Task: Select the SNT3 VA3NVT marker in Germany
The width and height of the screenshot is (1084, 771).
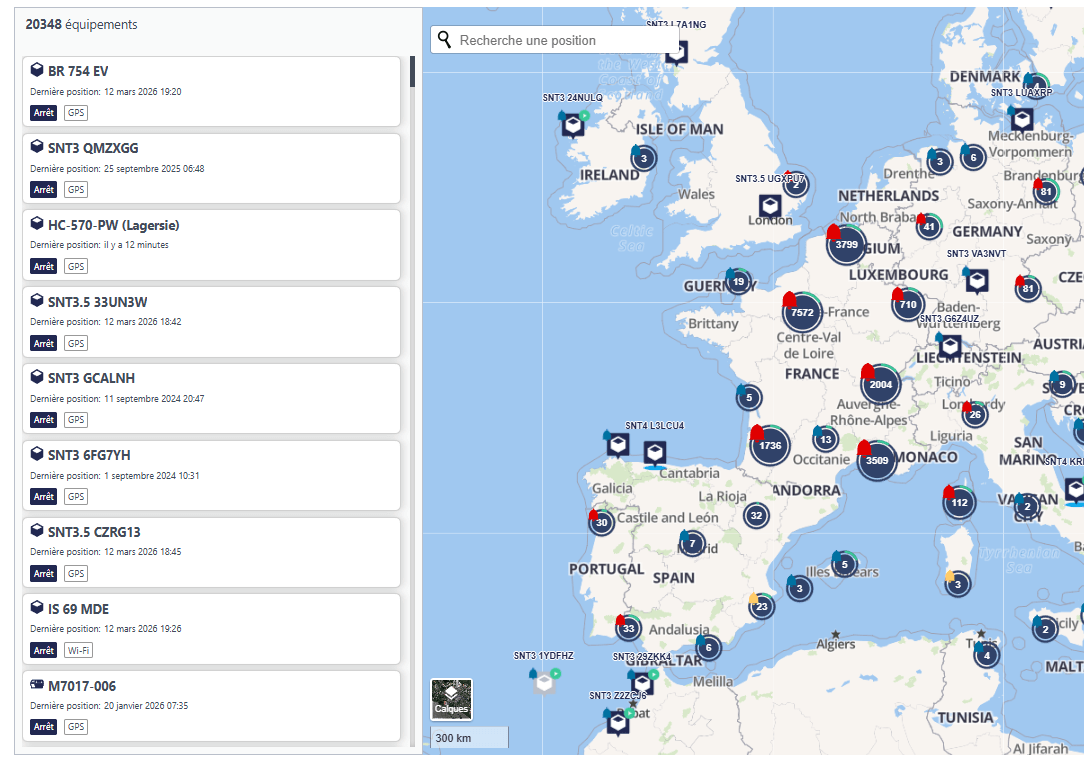Action: [x=976, y=281]
